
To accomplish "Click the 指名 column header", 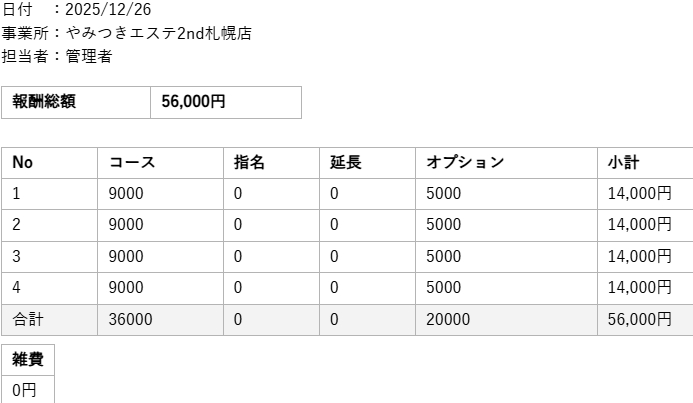I will coord(249,162).
